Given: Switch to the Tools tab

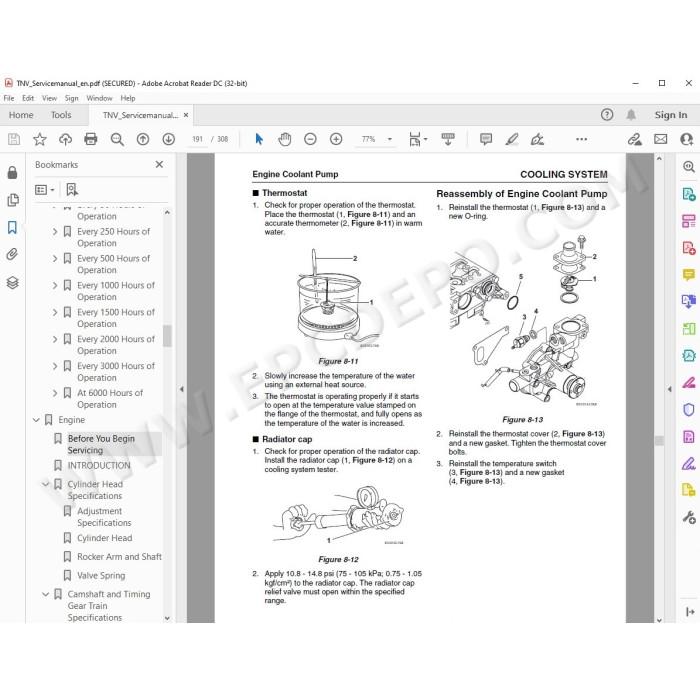Looking at the screenshot, I should (61, 115).
